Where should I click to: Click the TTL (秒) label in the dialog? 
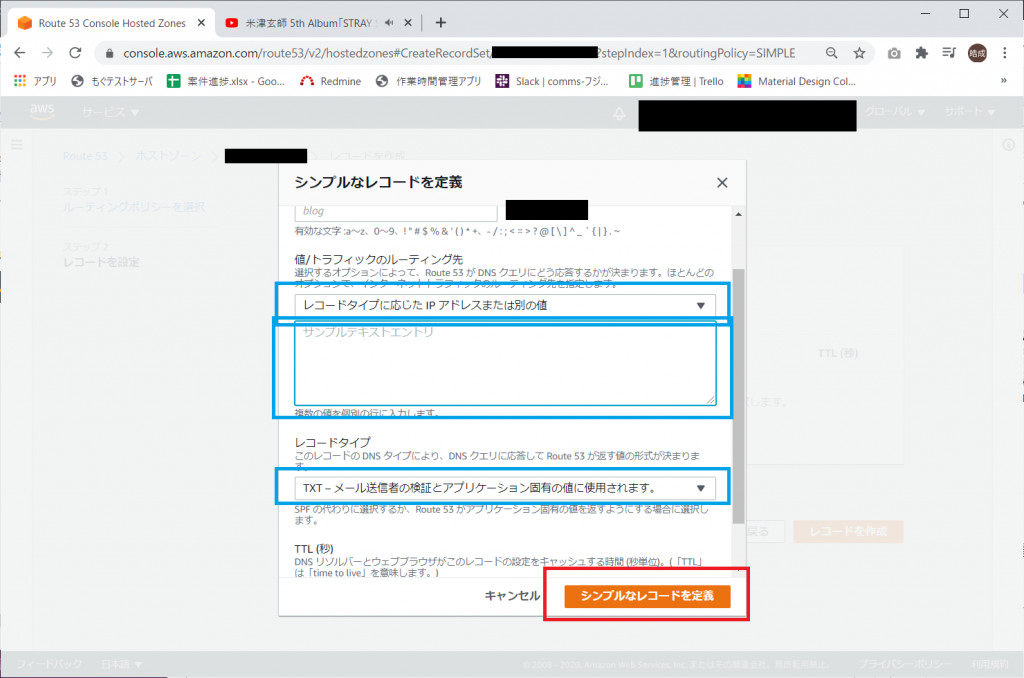point(314,549)
